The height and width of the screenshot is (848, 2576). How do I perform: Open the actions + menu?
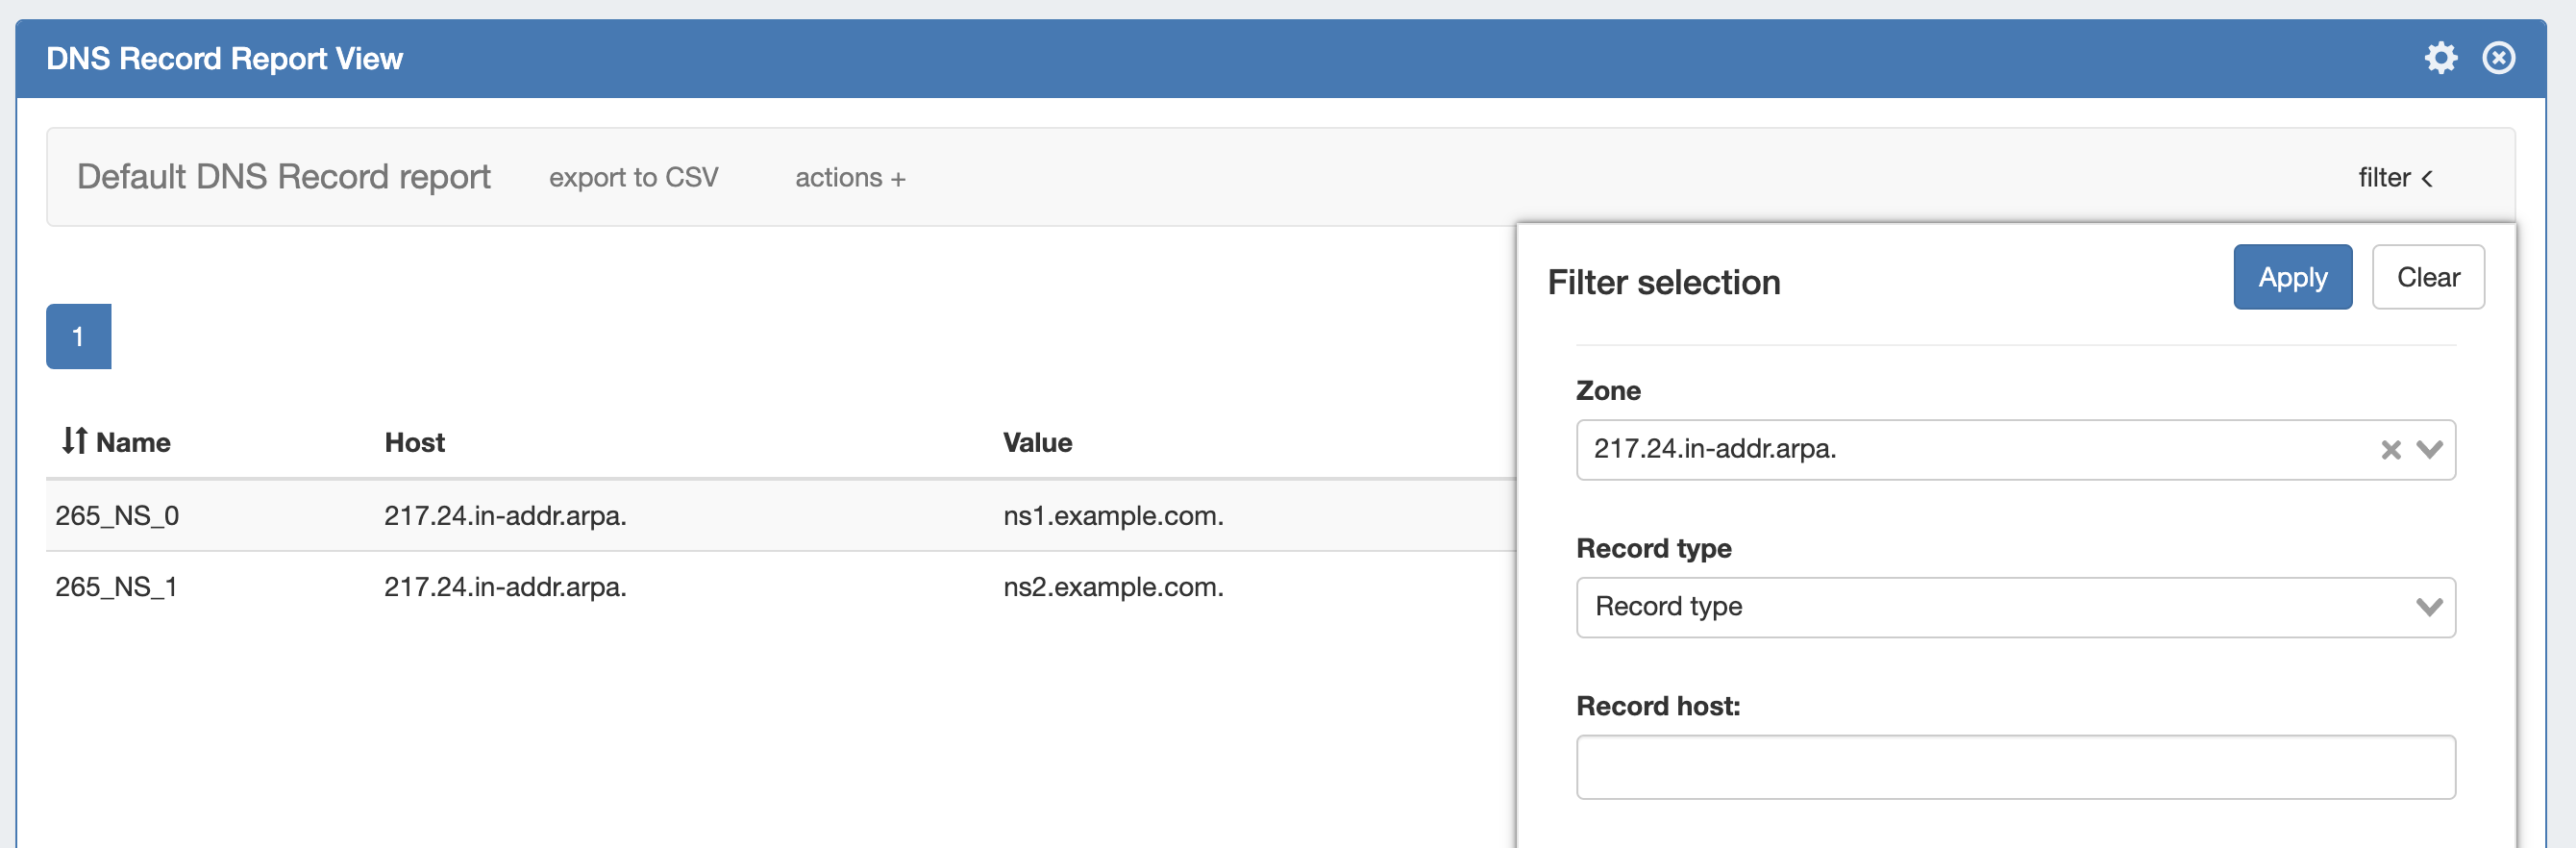[850, 178]
